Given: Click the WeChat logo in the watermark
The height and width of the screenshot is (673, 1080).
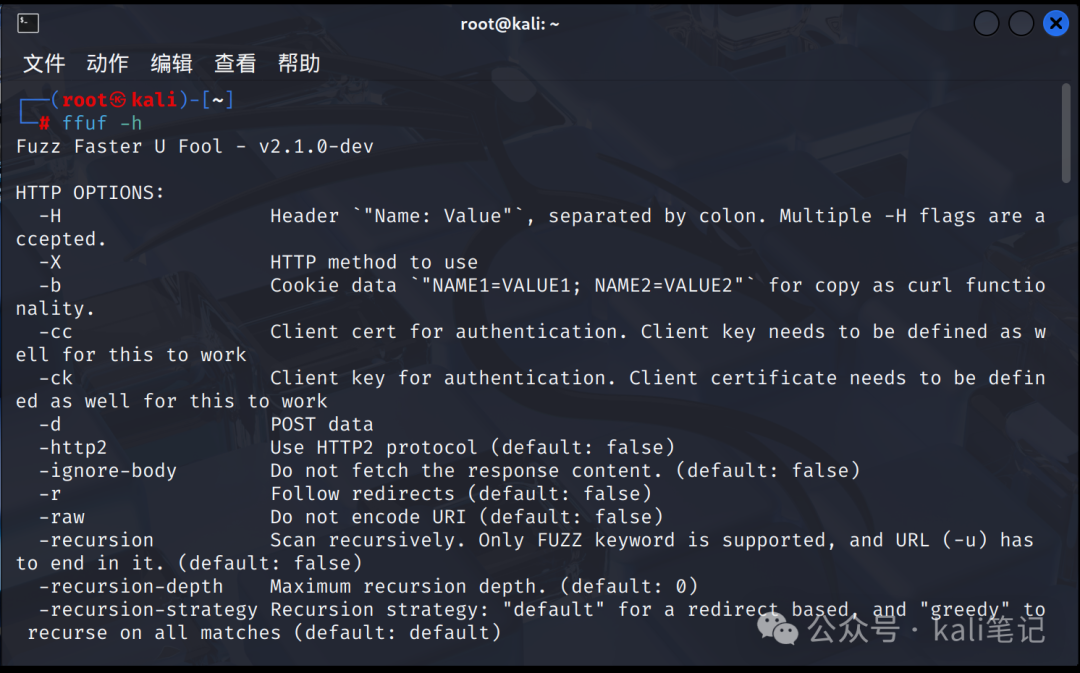Looking at the screenshot, I should [x=777, y=628].
